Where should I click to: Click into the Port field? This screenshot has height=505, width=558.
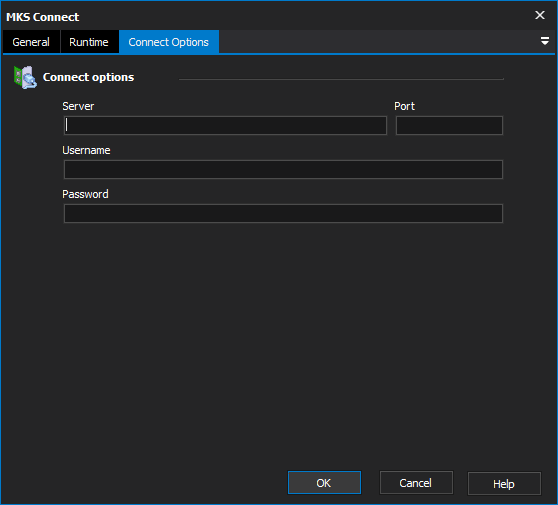tap(449, 125)
